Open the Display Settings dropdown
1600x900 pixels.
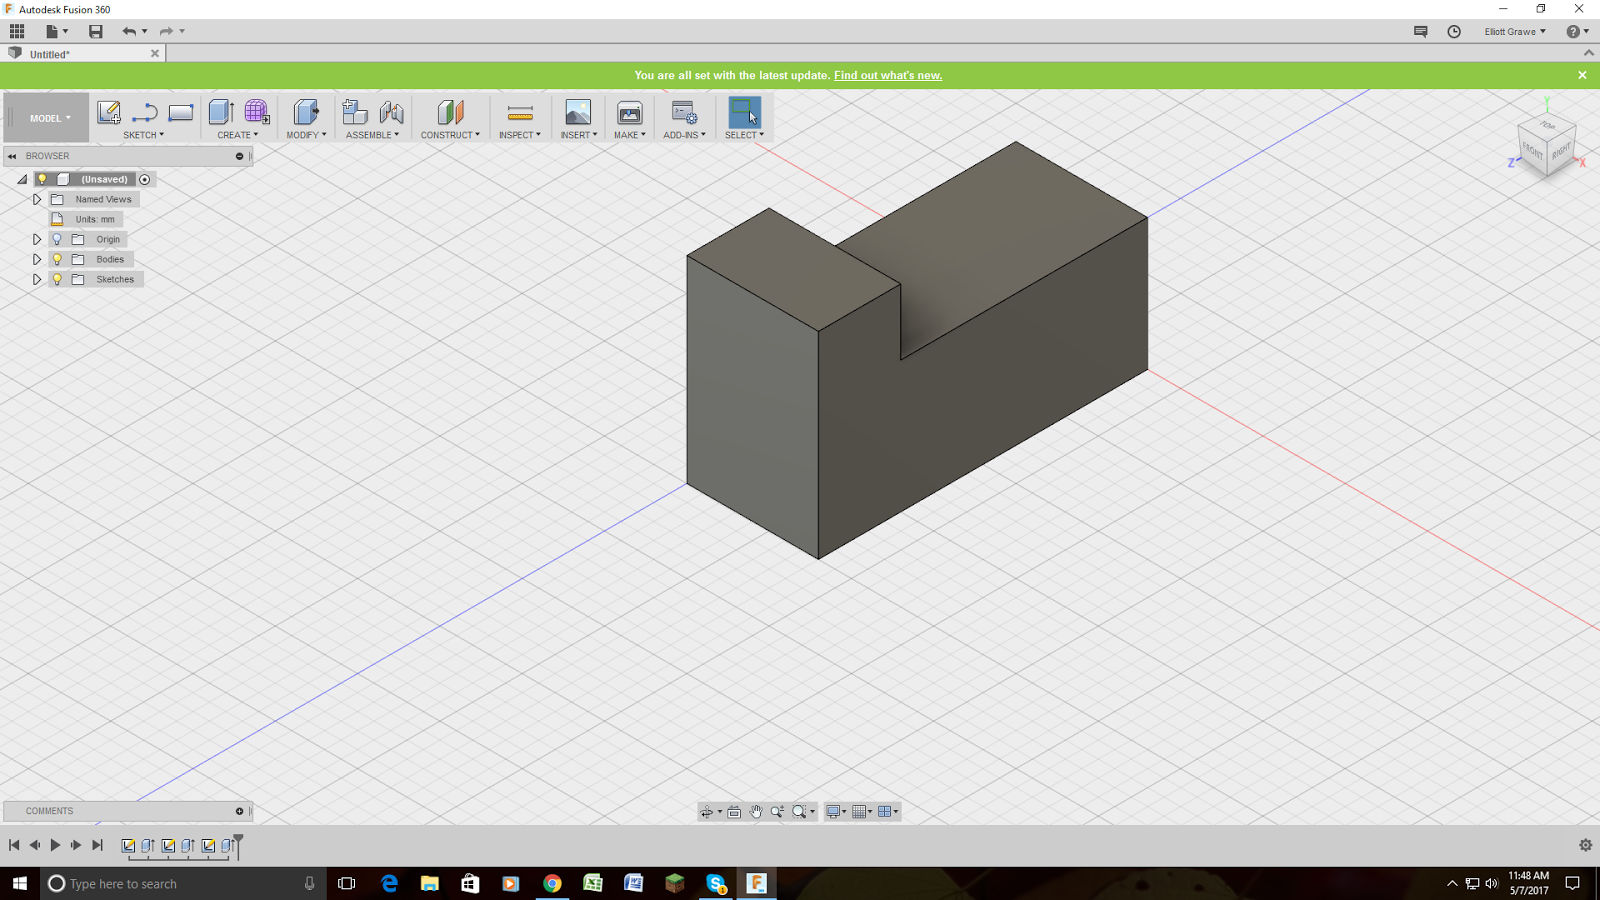click(836, 812)
